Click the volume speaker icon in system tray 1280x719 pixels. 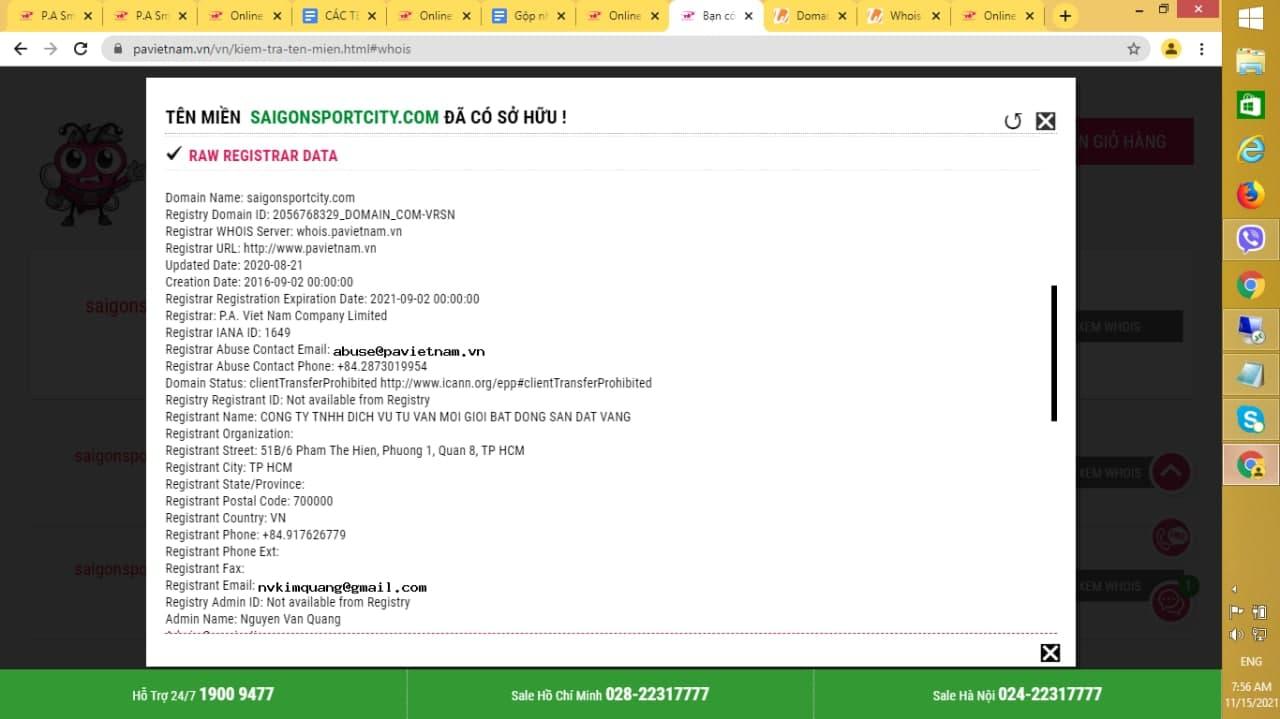pos(1237,634)
